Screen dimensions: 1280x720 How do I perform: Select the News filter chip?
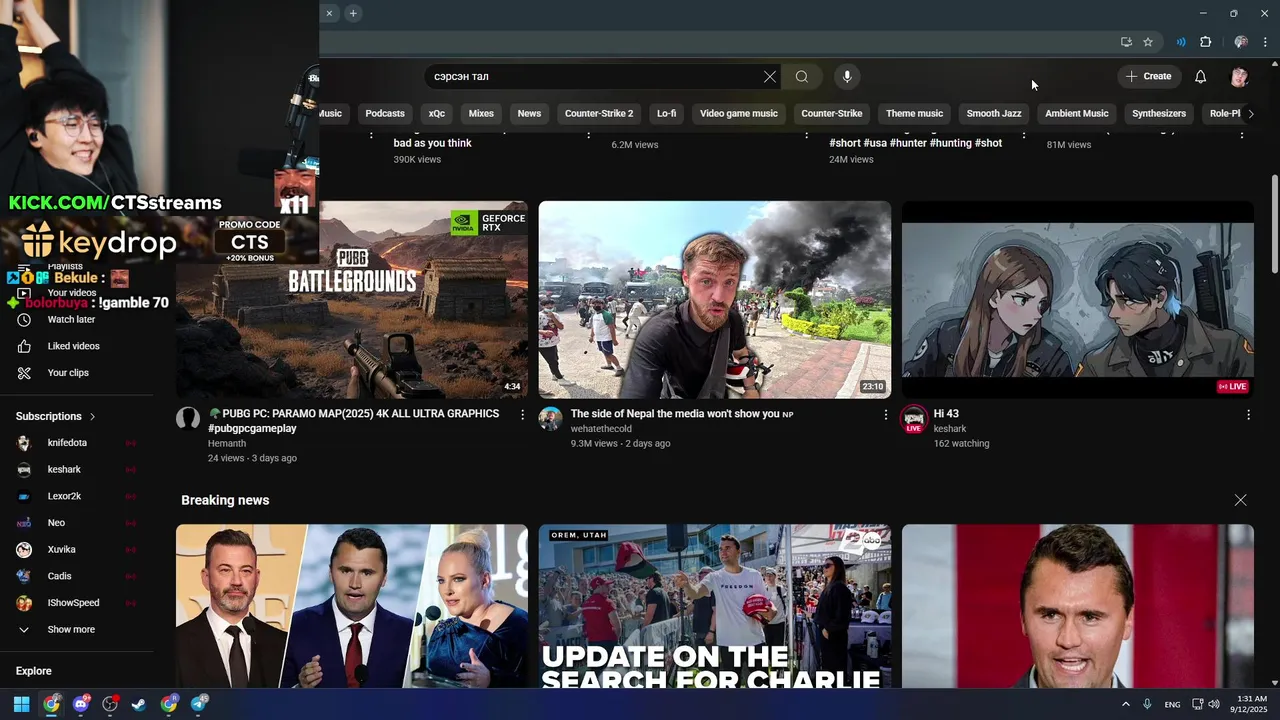[529, 114]
